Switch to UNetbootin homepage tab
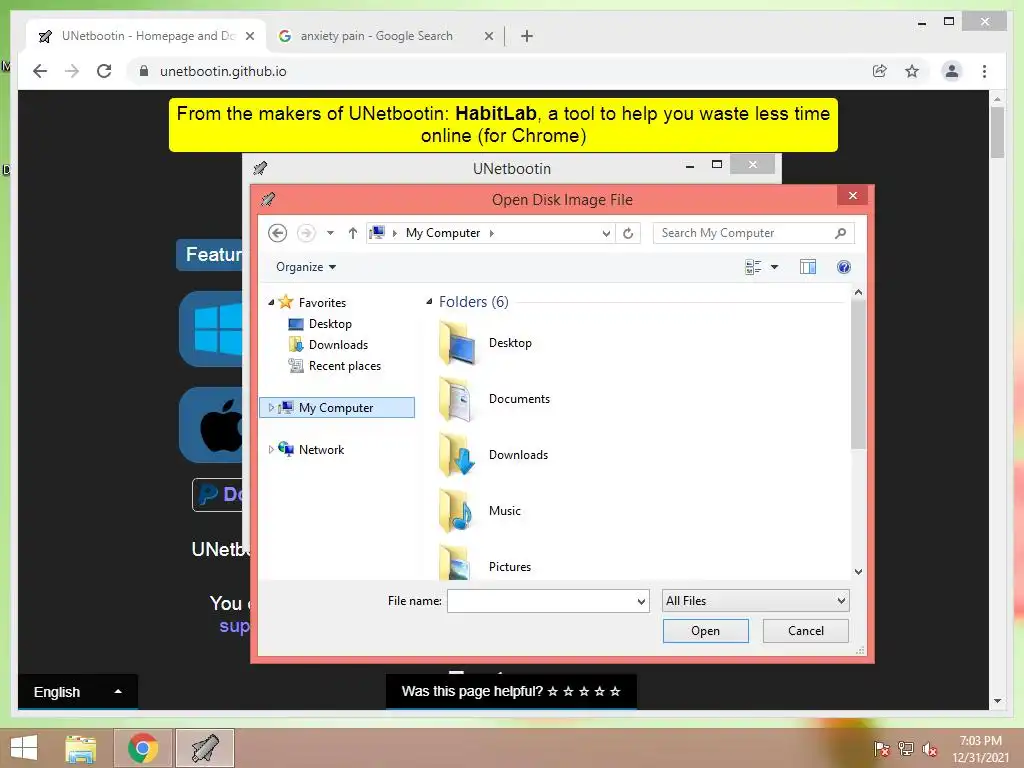Viewport: 1024px width, 768px height. 146,36
